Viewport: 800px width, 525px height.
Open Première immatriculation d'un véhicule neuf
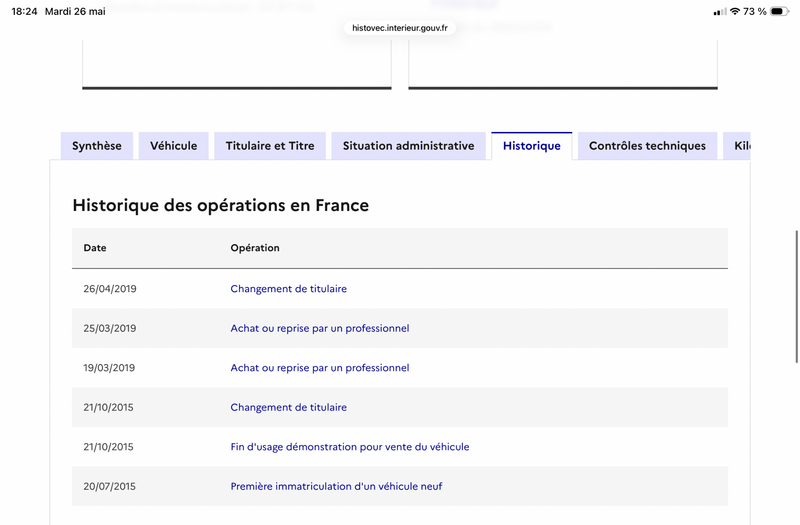tap(336, 487)
